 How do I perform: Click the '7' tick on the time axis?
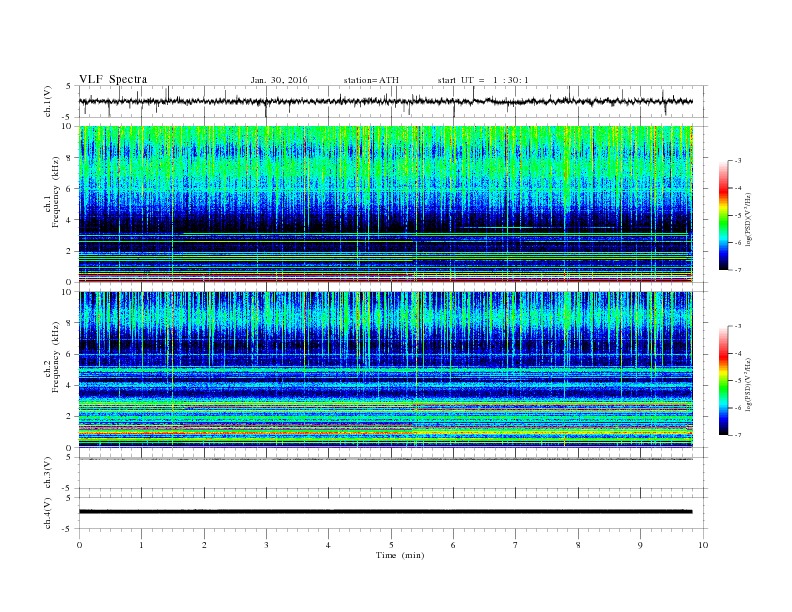click(516, 545)
